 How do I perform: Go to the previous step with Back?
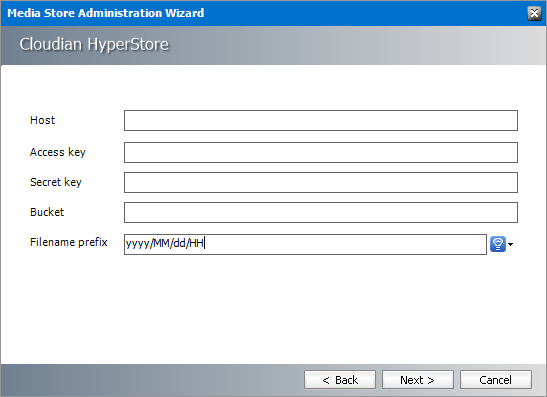pos(340,380)
